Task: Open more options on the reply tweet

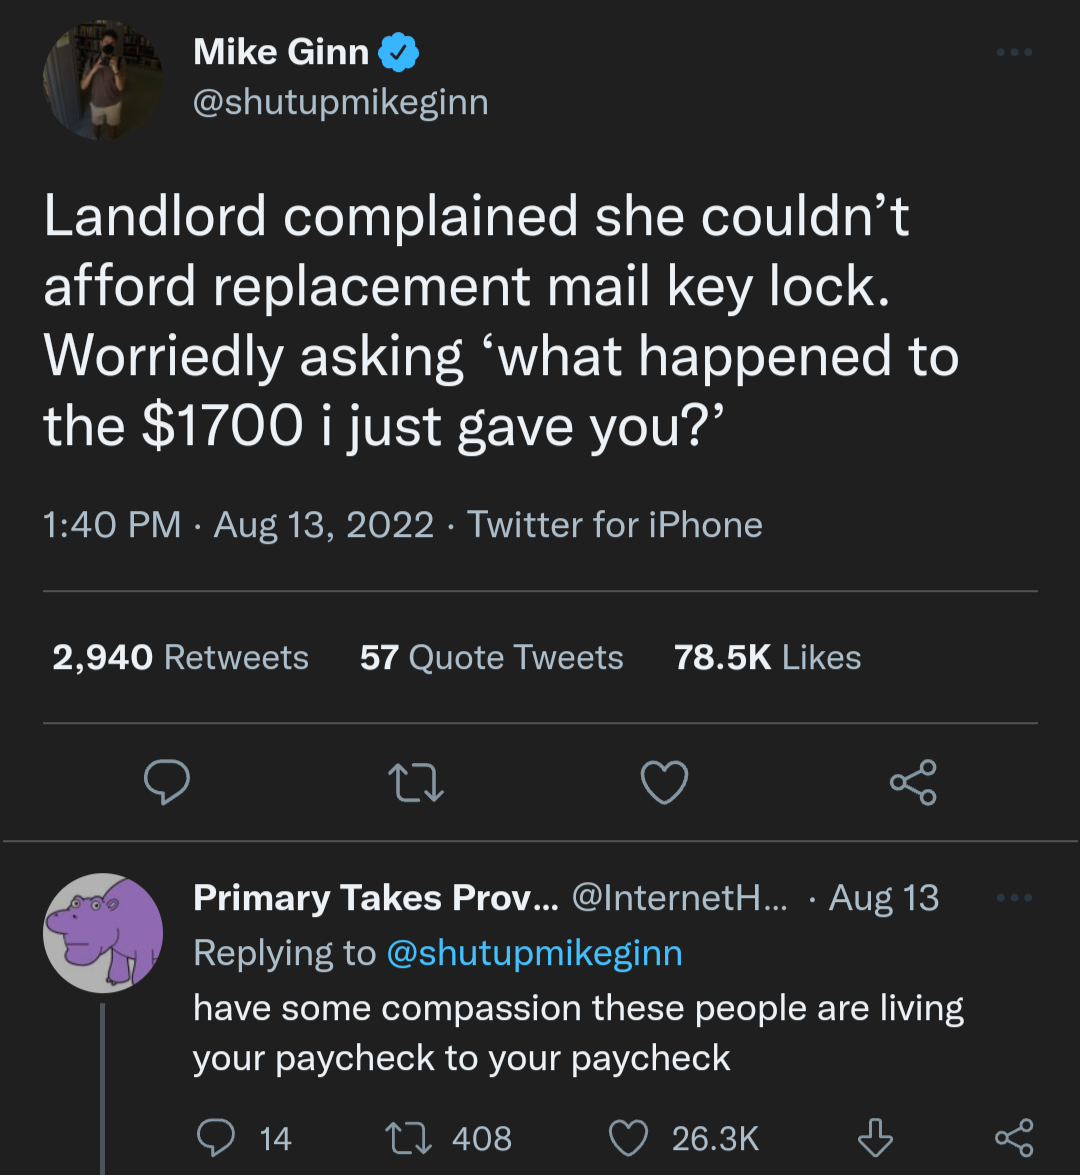Action: point(1014,898)
